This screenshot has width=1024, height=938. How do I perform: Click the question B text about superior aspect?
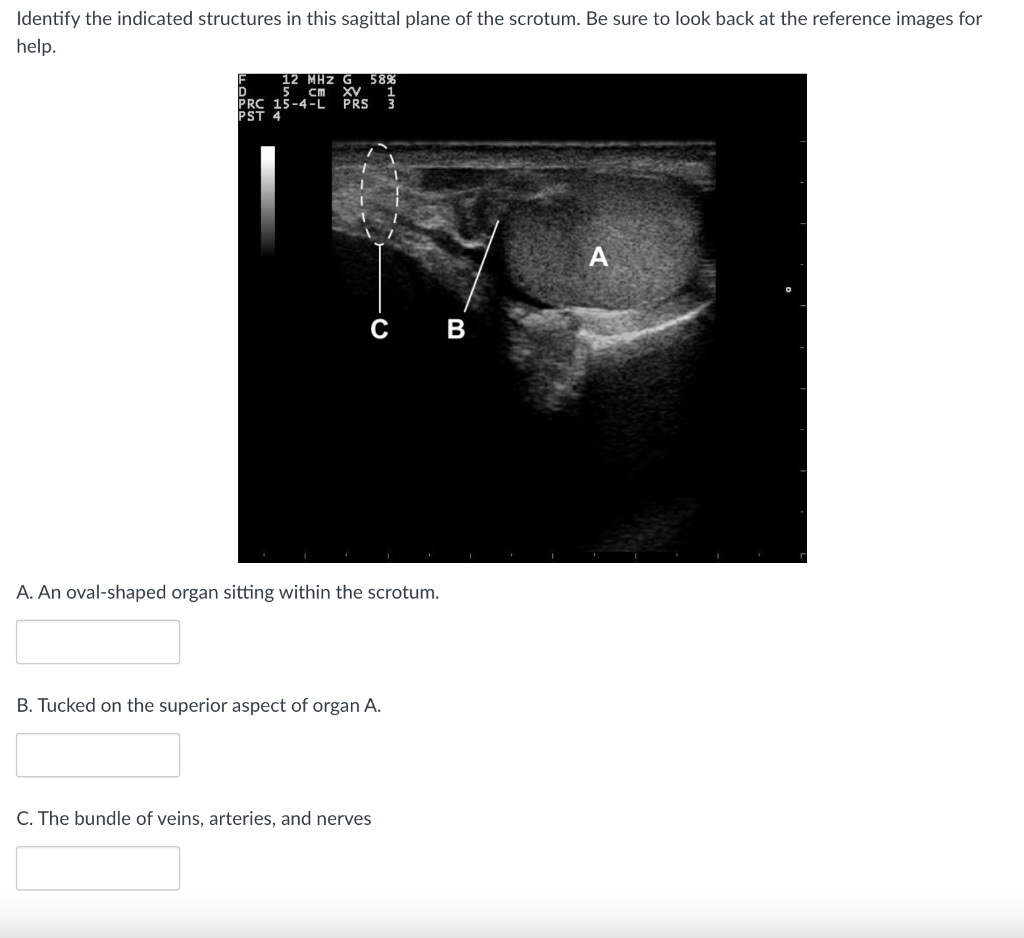point(197,704)
